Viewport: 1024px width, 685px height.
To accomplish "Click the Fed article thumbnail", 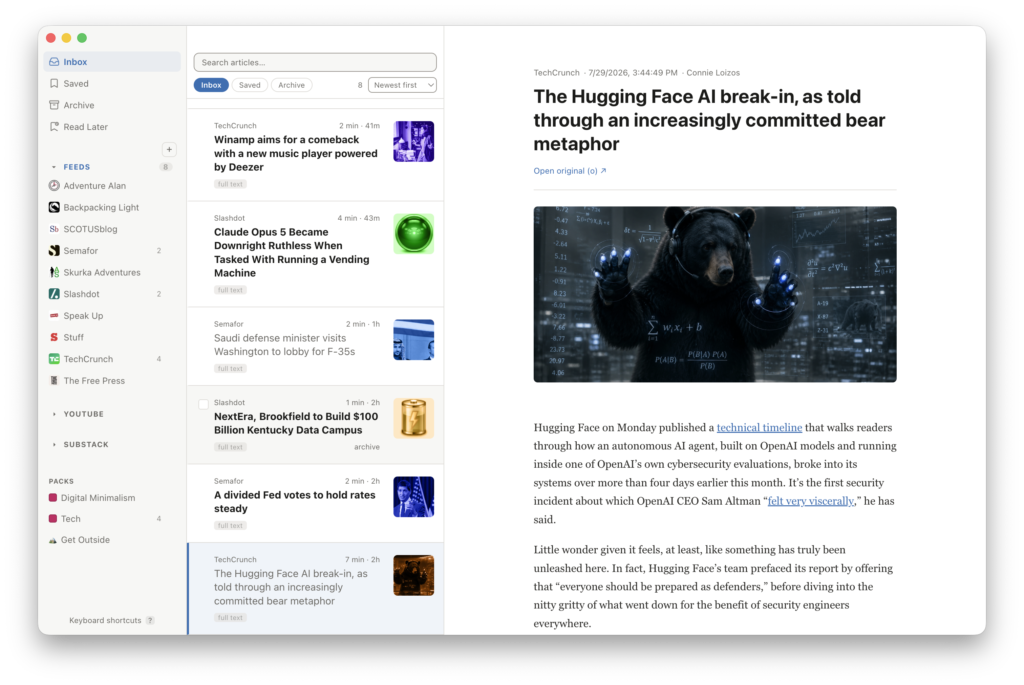I will point(413,496).
